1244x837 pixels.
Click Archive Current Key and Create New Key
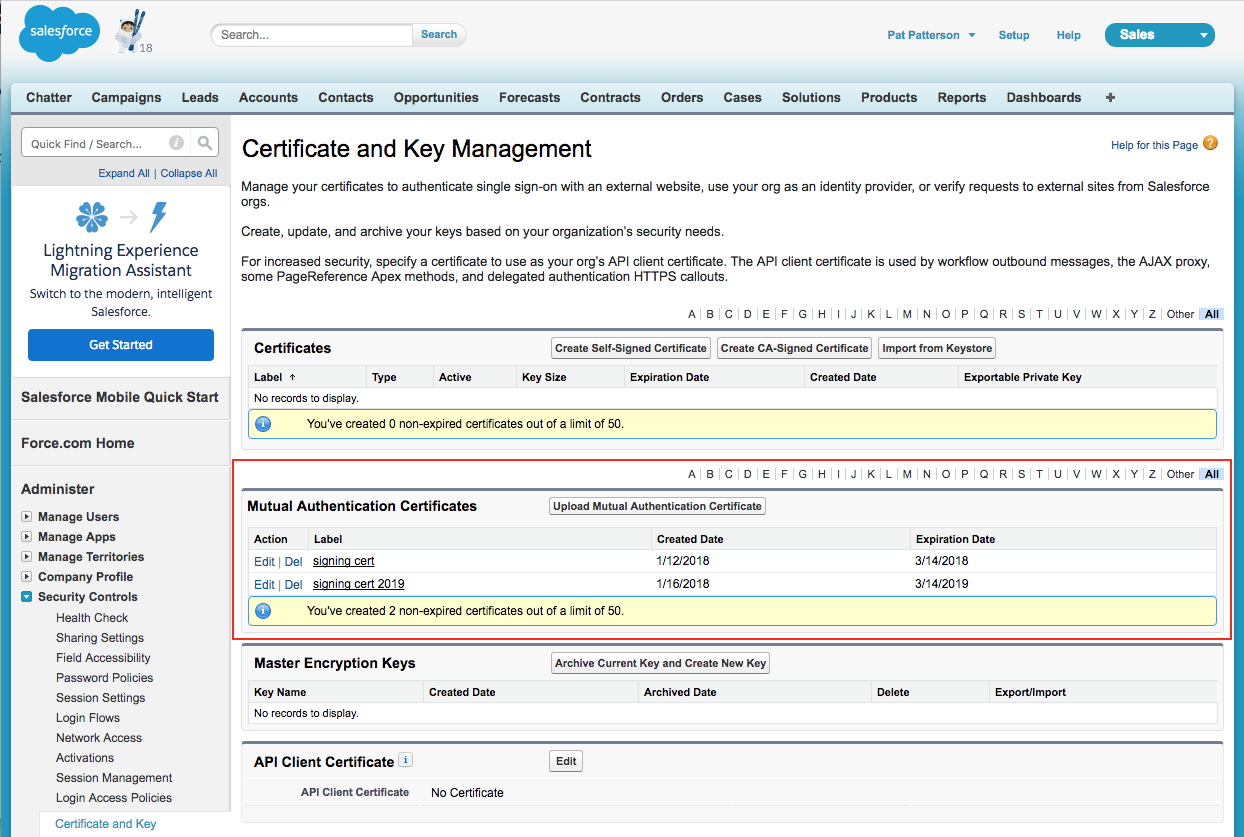tap(659, 662)
